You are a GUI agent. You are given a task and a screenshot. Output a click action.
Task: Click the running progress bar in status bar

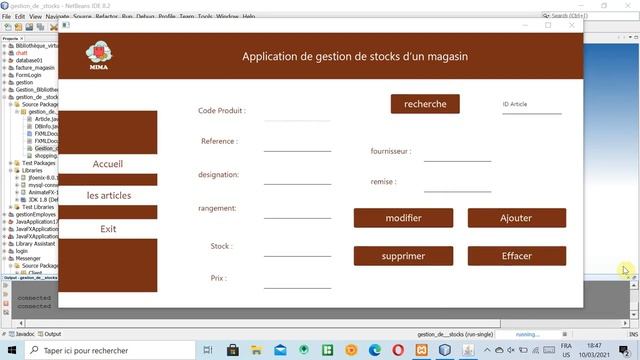click(528, 334)
